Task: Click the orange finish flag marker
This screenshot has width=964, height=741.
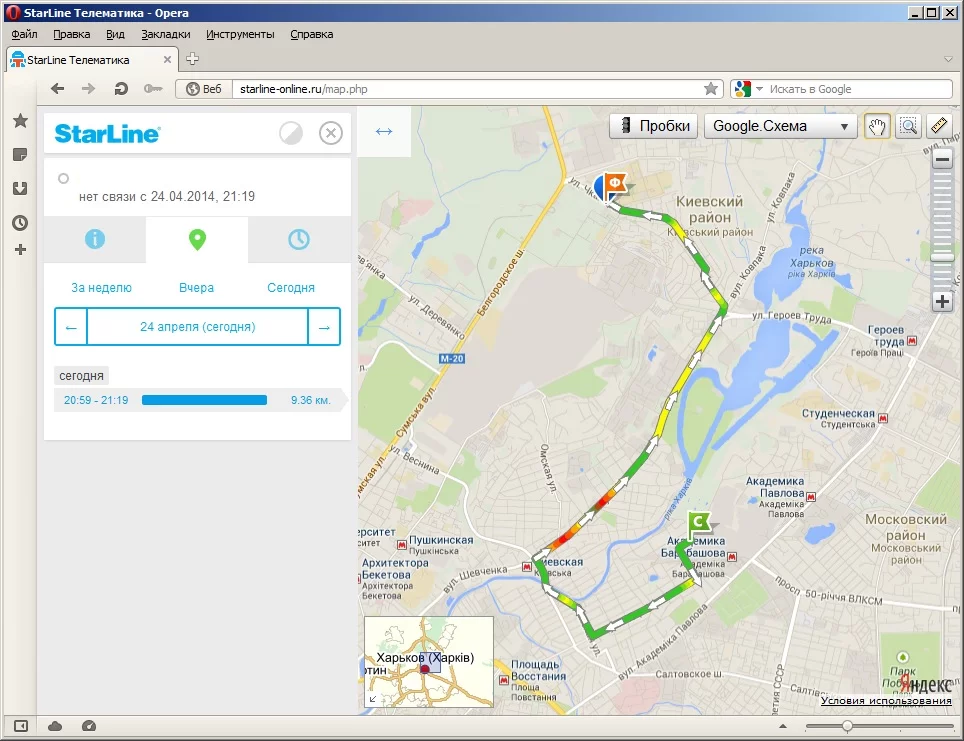Action: (615, 183)
